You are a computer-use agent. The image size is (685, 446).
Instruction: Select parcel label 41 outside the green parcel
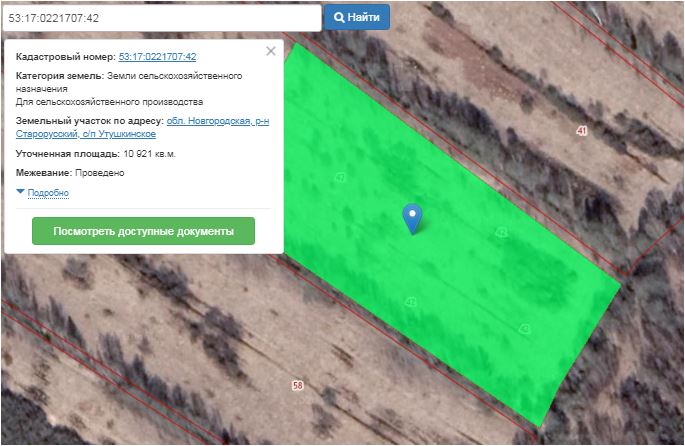pos(581,131)
